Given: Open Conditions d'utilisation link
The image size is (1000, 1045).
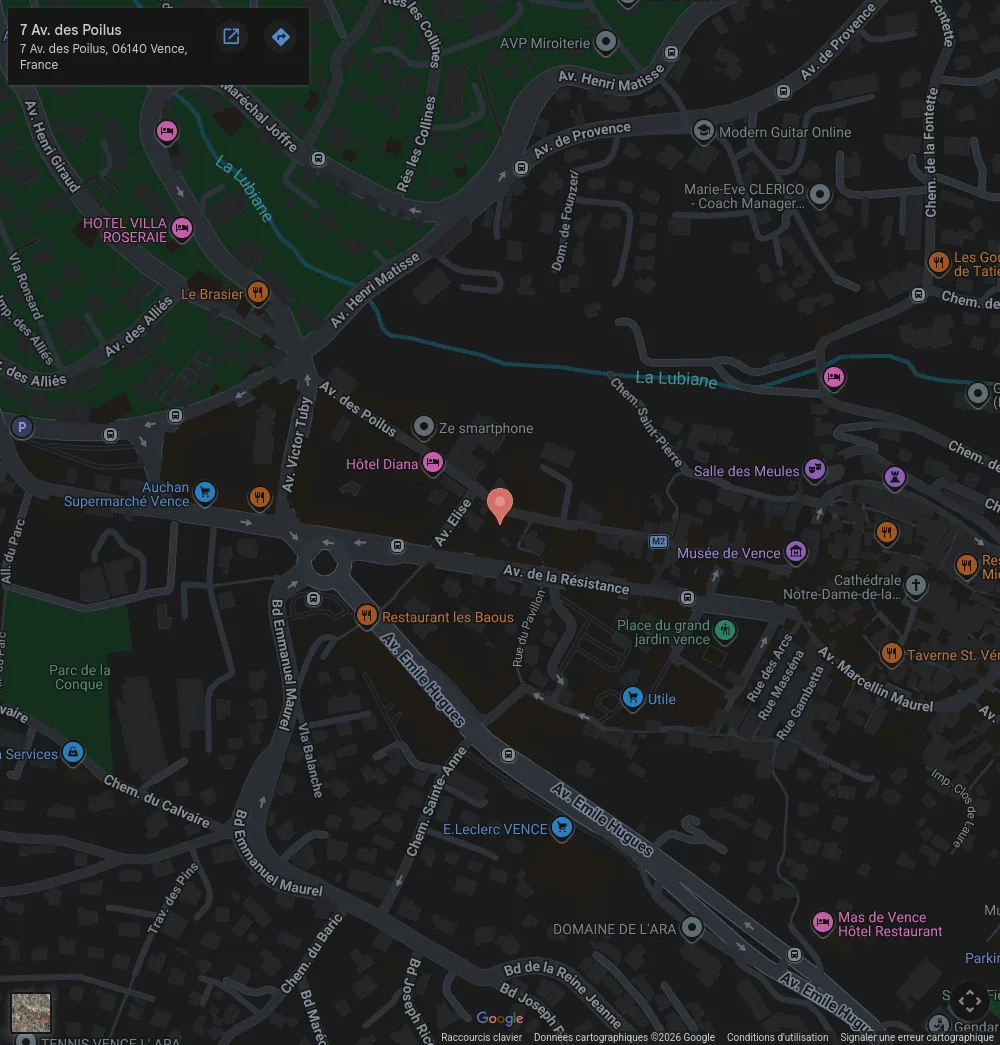Looking at the screenshot, I should point(777,1038).
